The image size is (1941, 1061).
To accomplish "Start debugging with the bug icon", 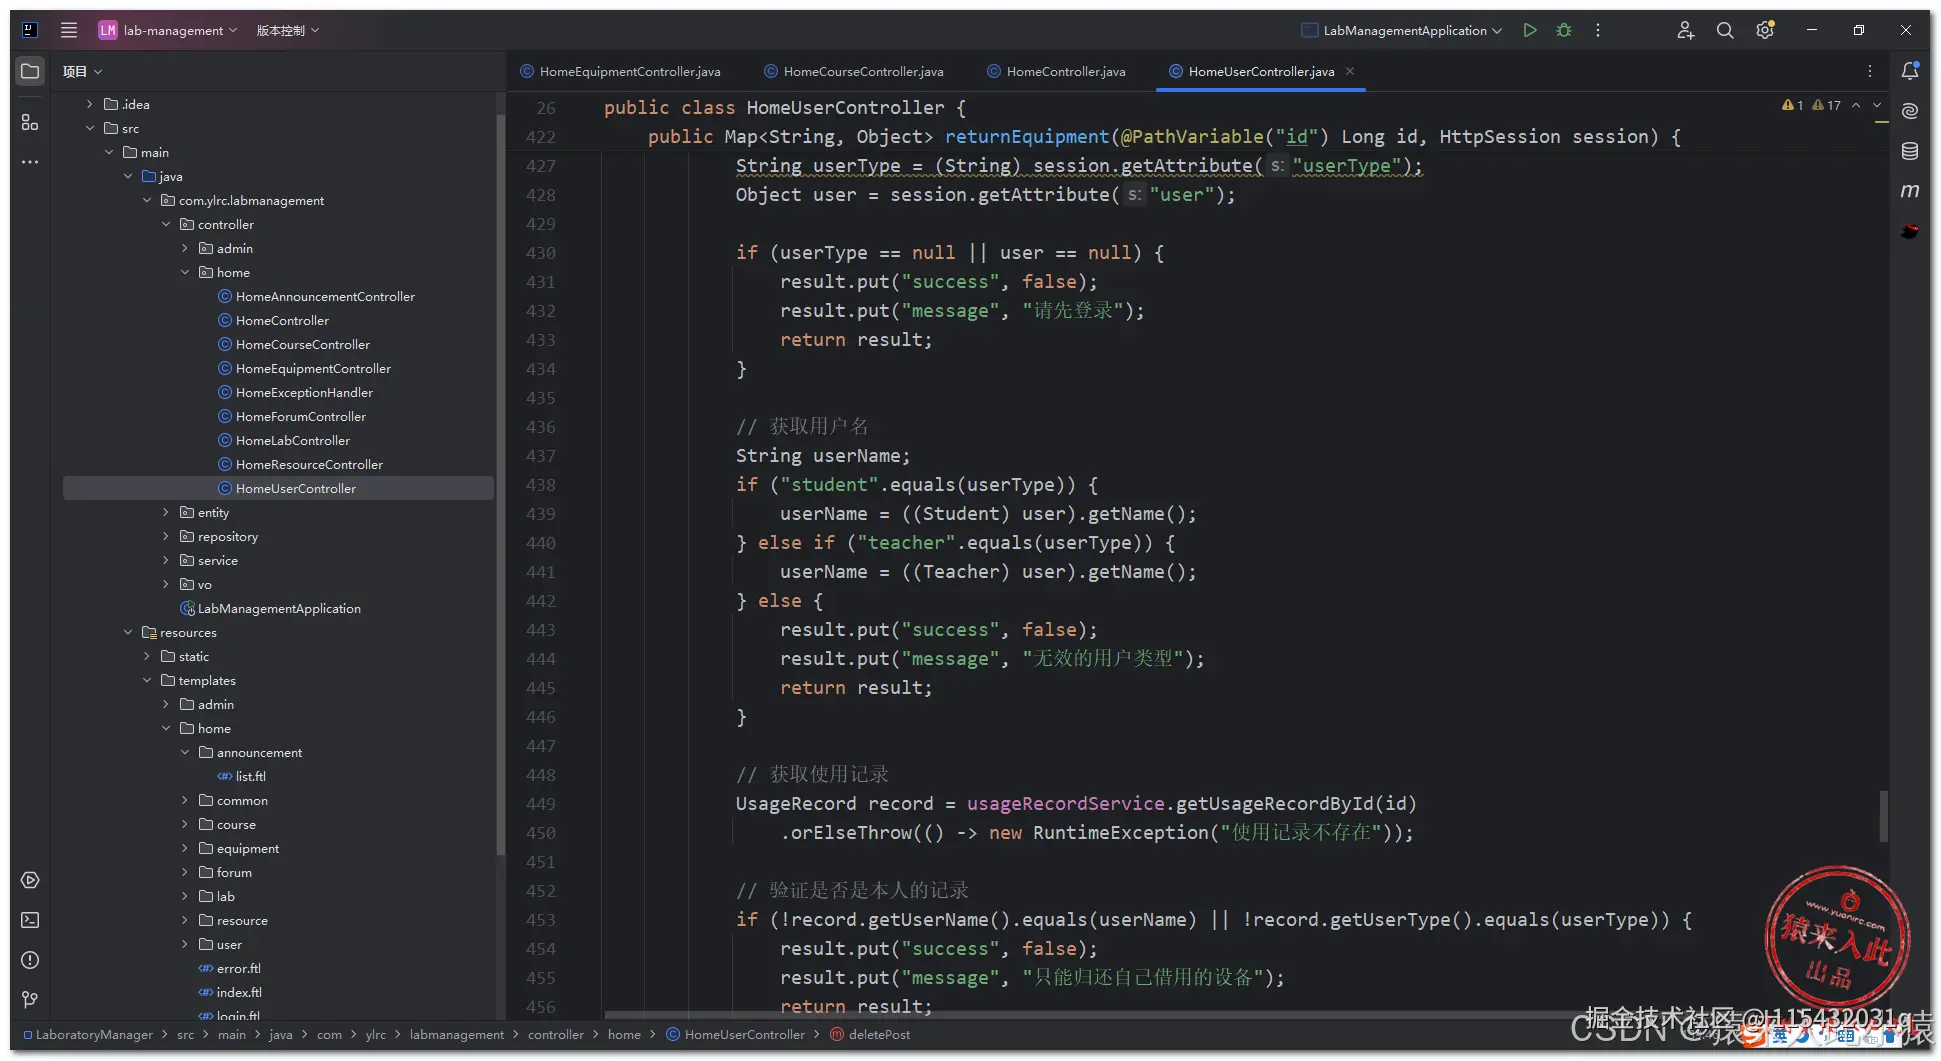I will point(1564,30).
